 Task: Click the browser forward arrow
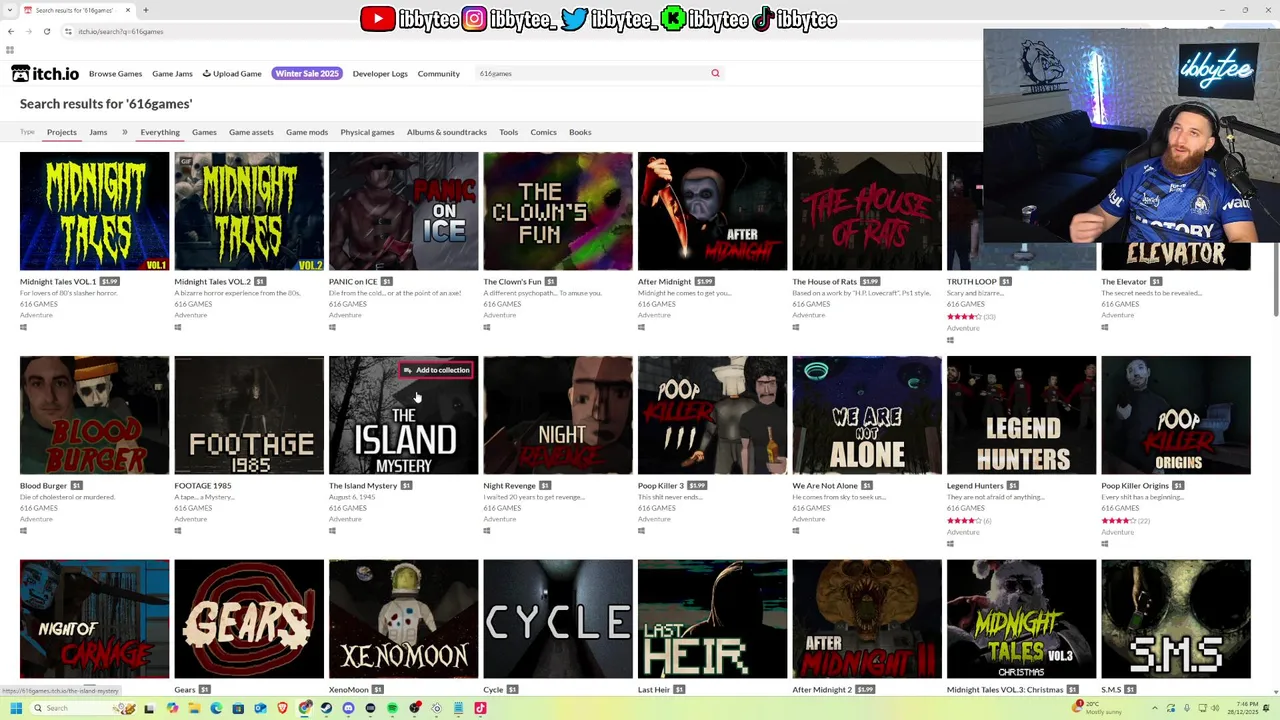28,31
